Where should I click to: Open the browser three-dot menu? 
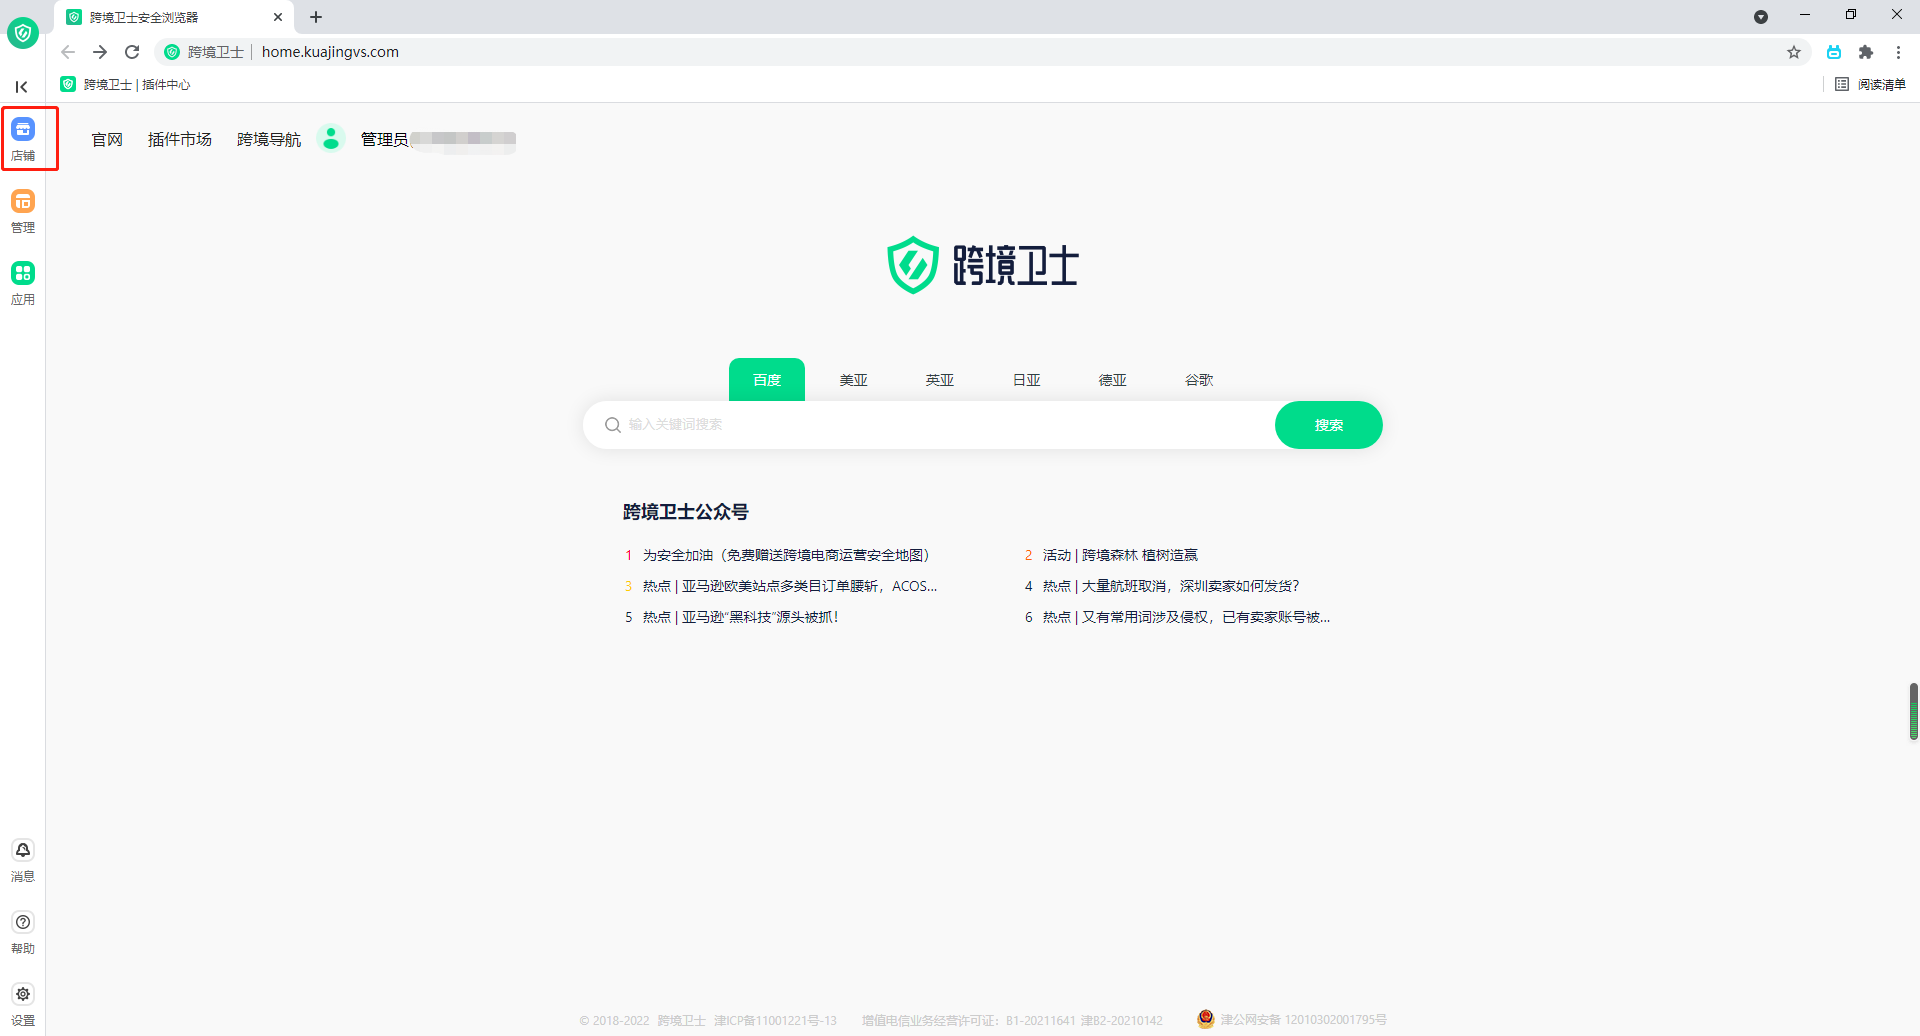coord(1898,52)
